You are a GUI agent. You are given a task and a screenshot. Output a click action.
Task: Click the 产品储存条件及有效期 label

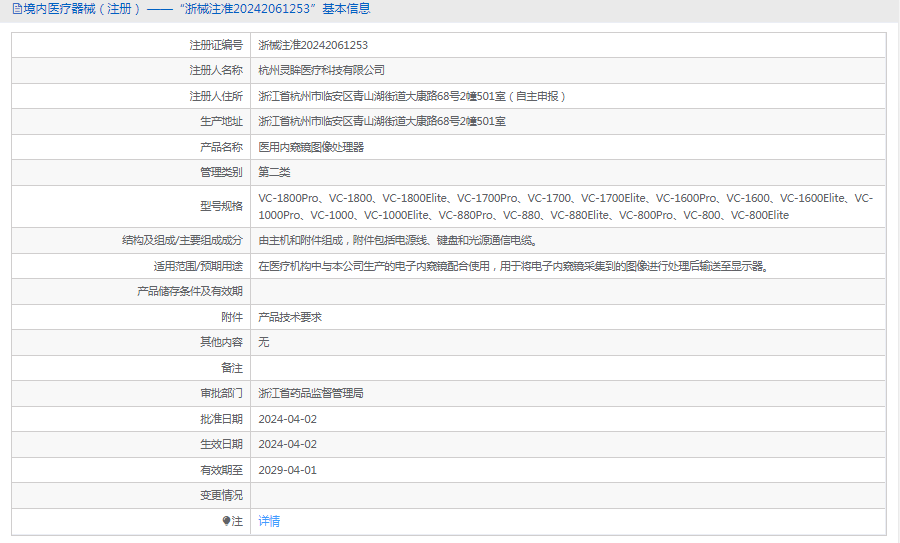pyautogui.click(x=190, y=292)
